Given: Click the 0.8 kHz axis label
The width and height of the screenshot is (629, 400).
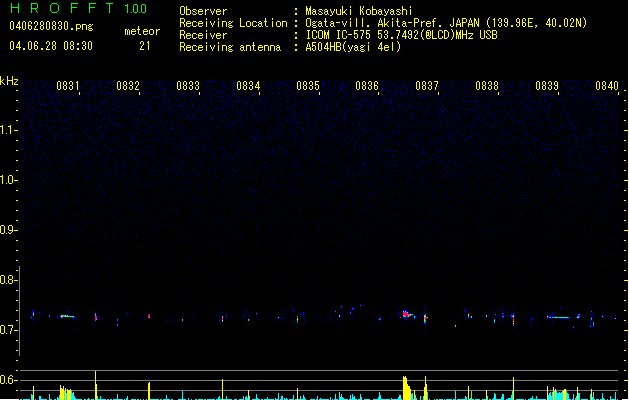Looking at the screenshot, I should coord(8,280).
